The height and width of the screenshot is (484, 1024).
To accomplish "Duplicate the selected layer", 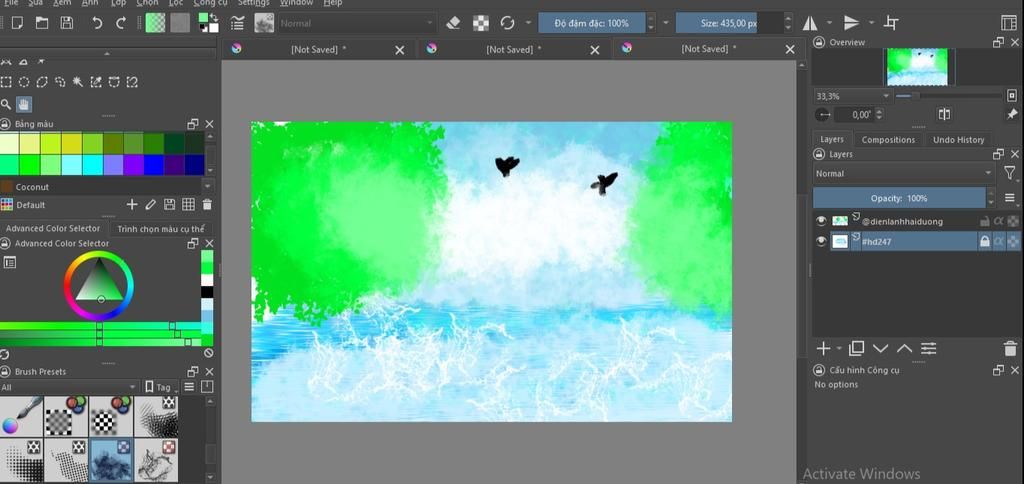I will pos(857,349).
